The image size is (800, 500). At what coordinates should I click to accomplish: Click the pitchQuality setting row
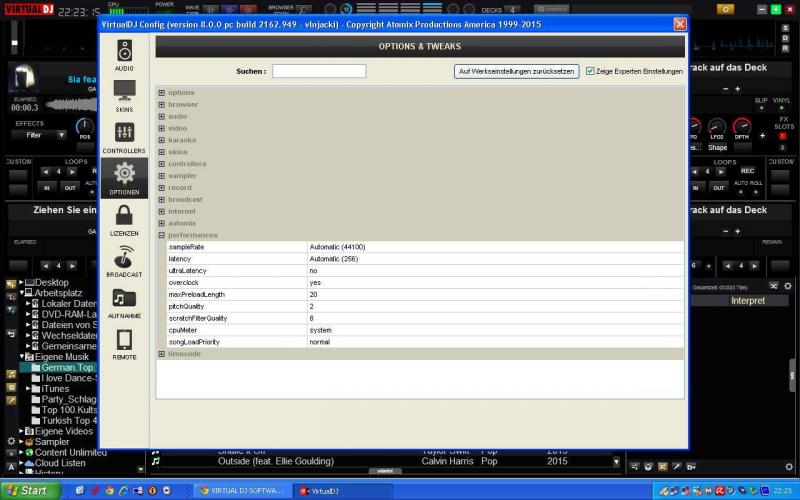(x=426, y=307)
